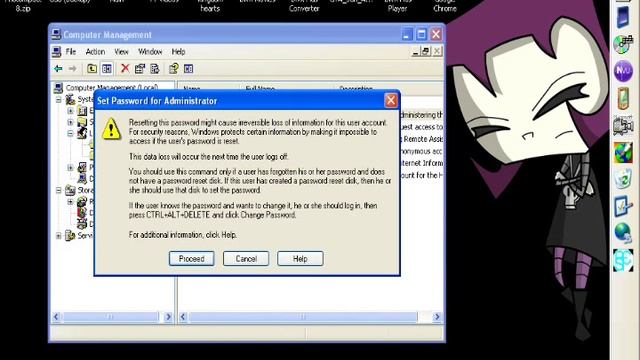Close the Set Password for Administrator dialog
This screenshot has width=640, height=360.
(x=391, y=100)
